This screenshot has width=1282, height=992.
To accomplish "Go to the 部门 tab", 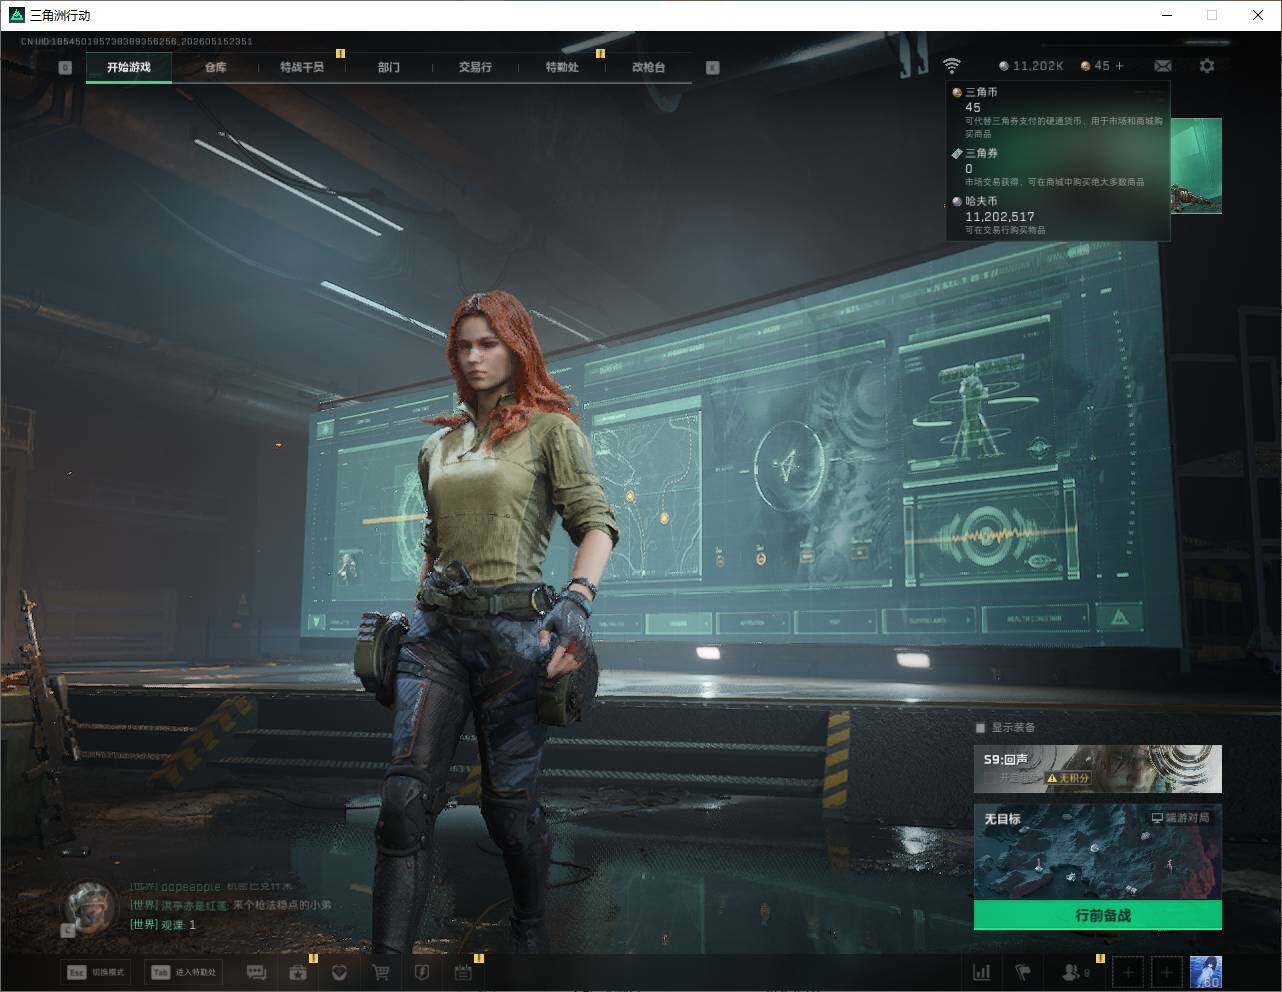I will coord(389,67).
